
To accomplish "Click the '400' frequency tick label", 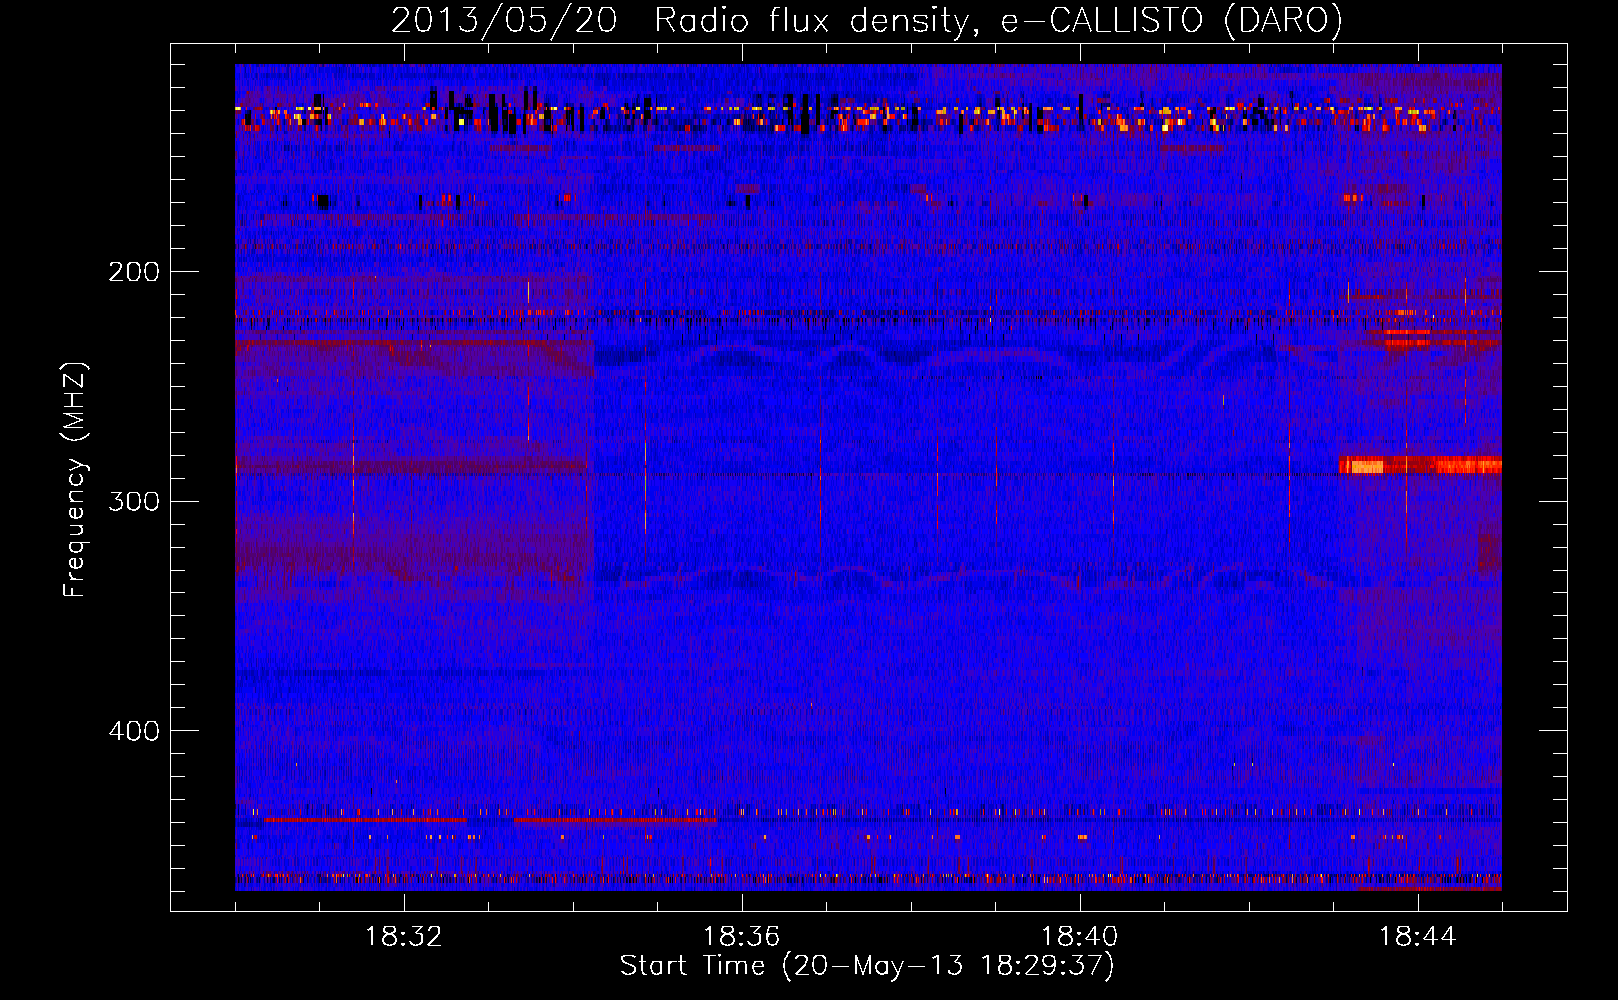I will pyautogui.click(x=134, y=731).
